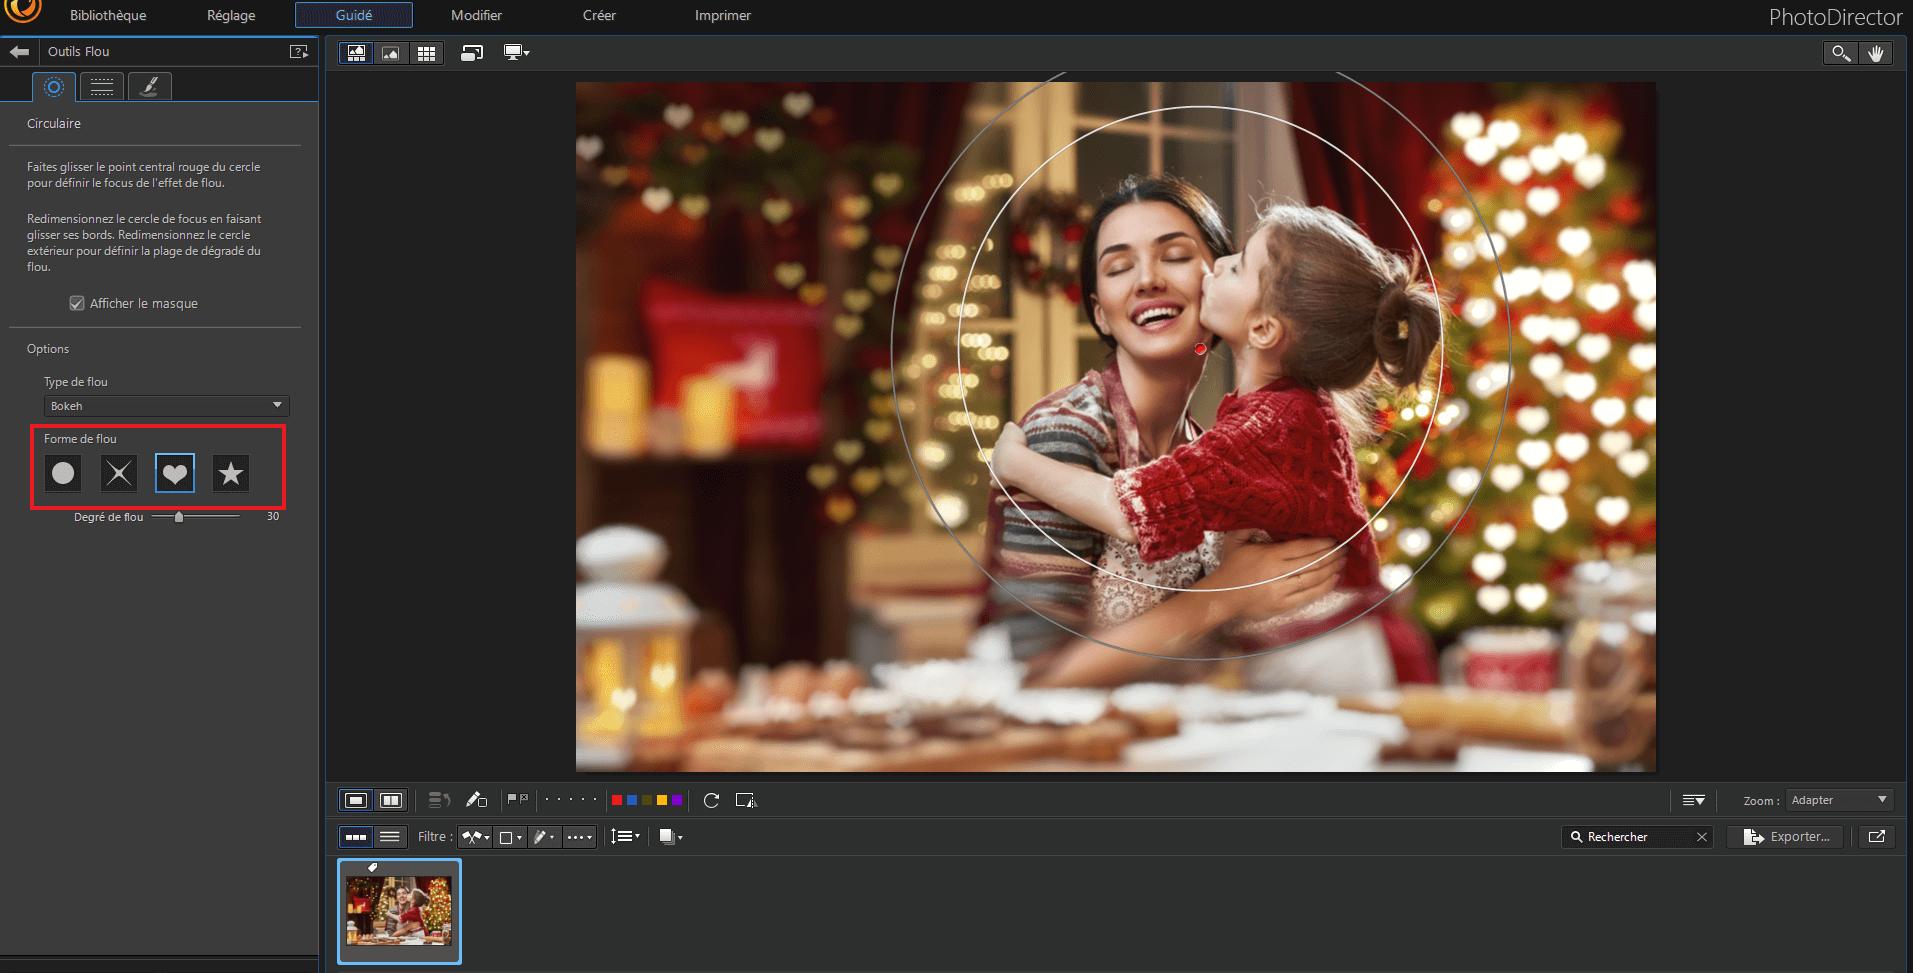1913x973 pixels.
Task: Choose the heart blur shape
Action: [x=175, y=473]
